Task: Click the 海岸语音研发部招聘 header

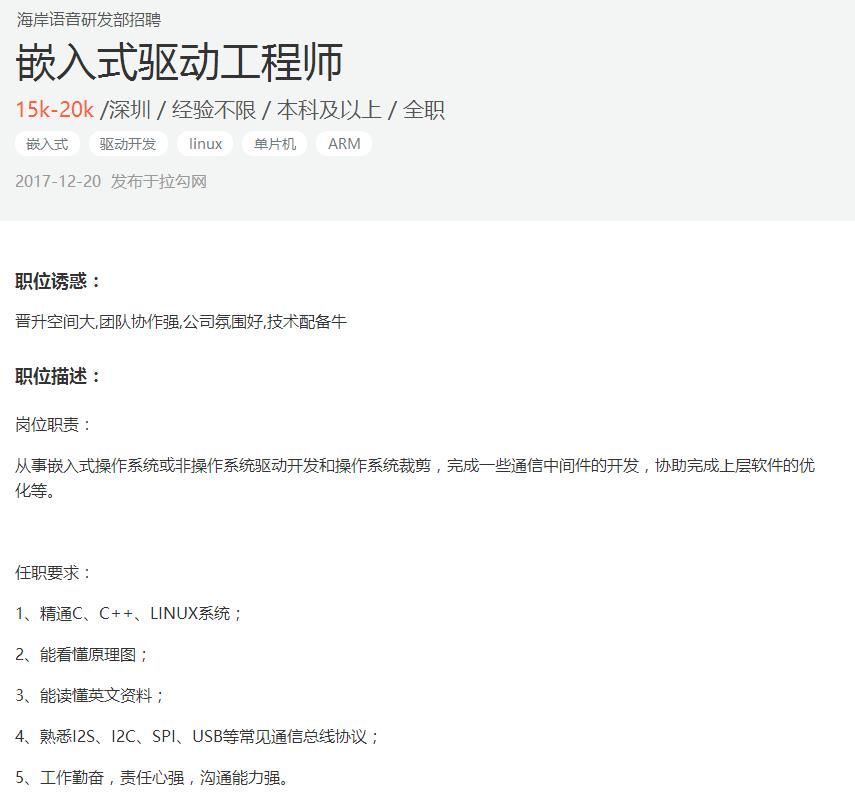Action: [88, 20]
